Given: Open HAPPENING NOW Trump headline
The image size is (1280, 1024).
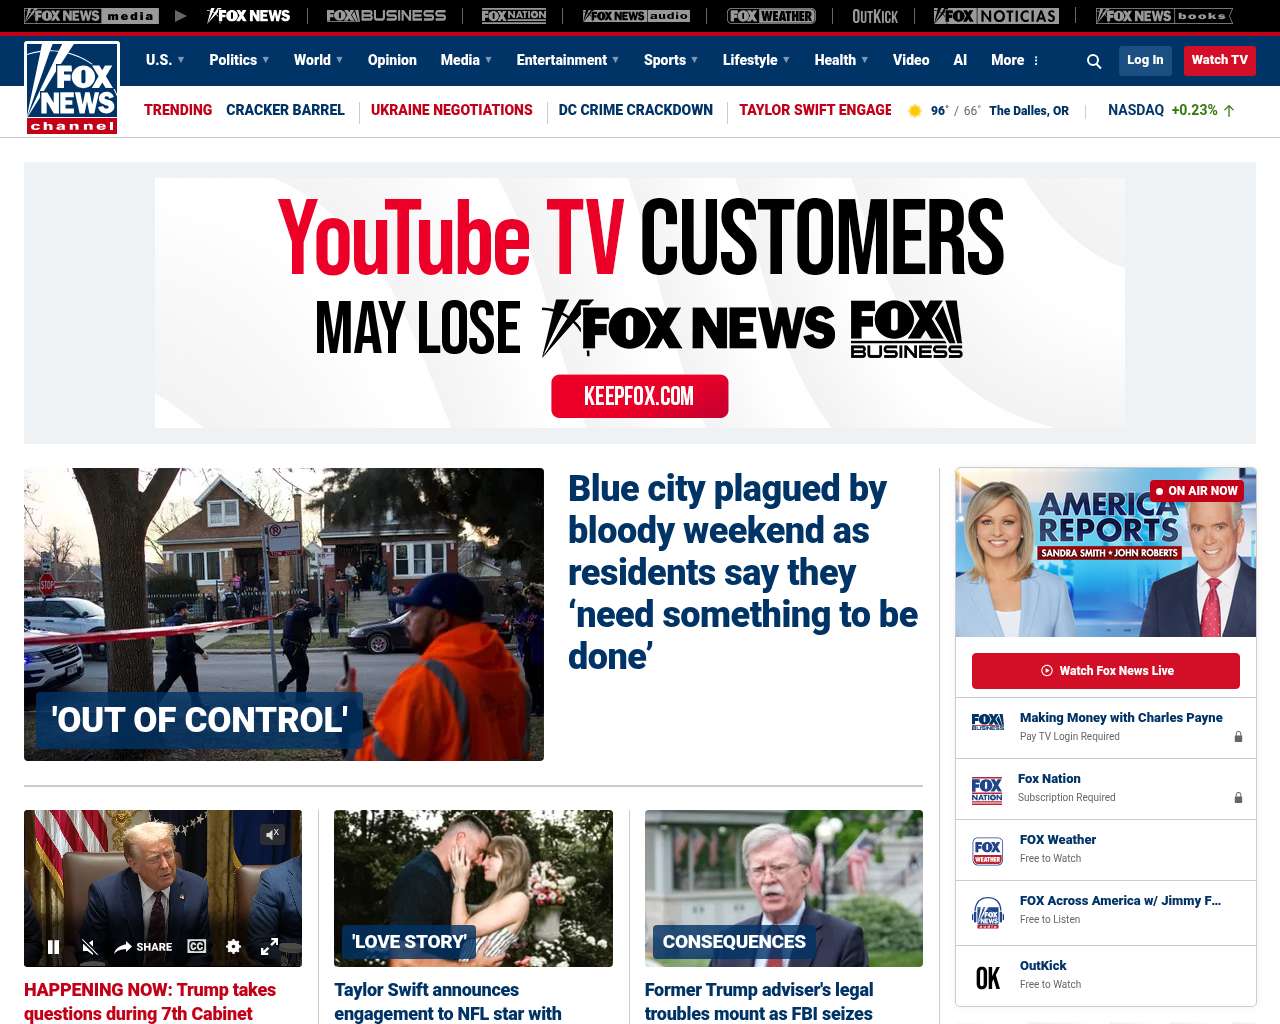Looking at the screenshot, I should coord(150,1001).
